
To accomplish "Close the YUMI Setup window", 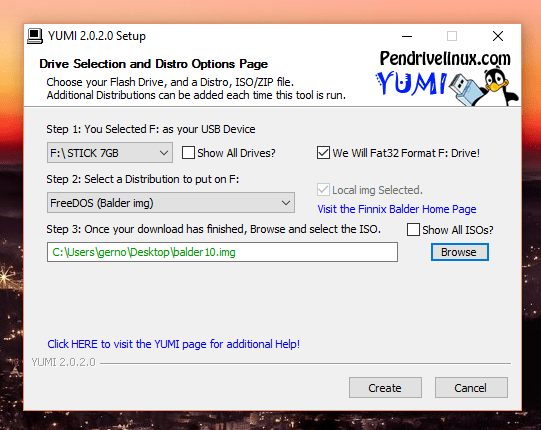I will pyautogui.click(x=498, y=36).
